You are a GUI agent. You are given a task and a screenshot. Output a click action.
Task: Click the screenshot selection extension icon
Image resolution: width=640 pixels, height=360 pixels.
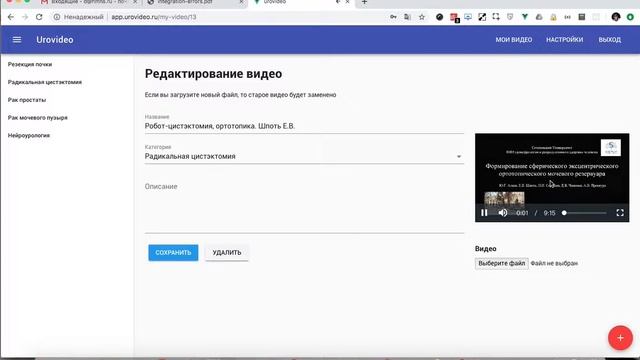point(496,17)
